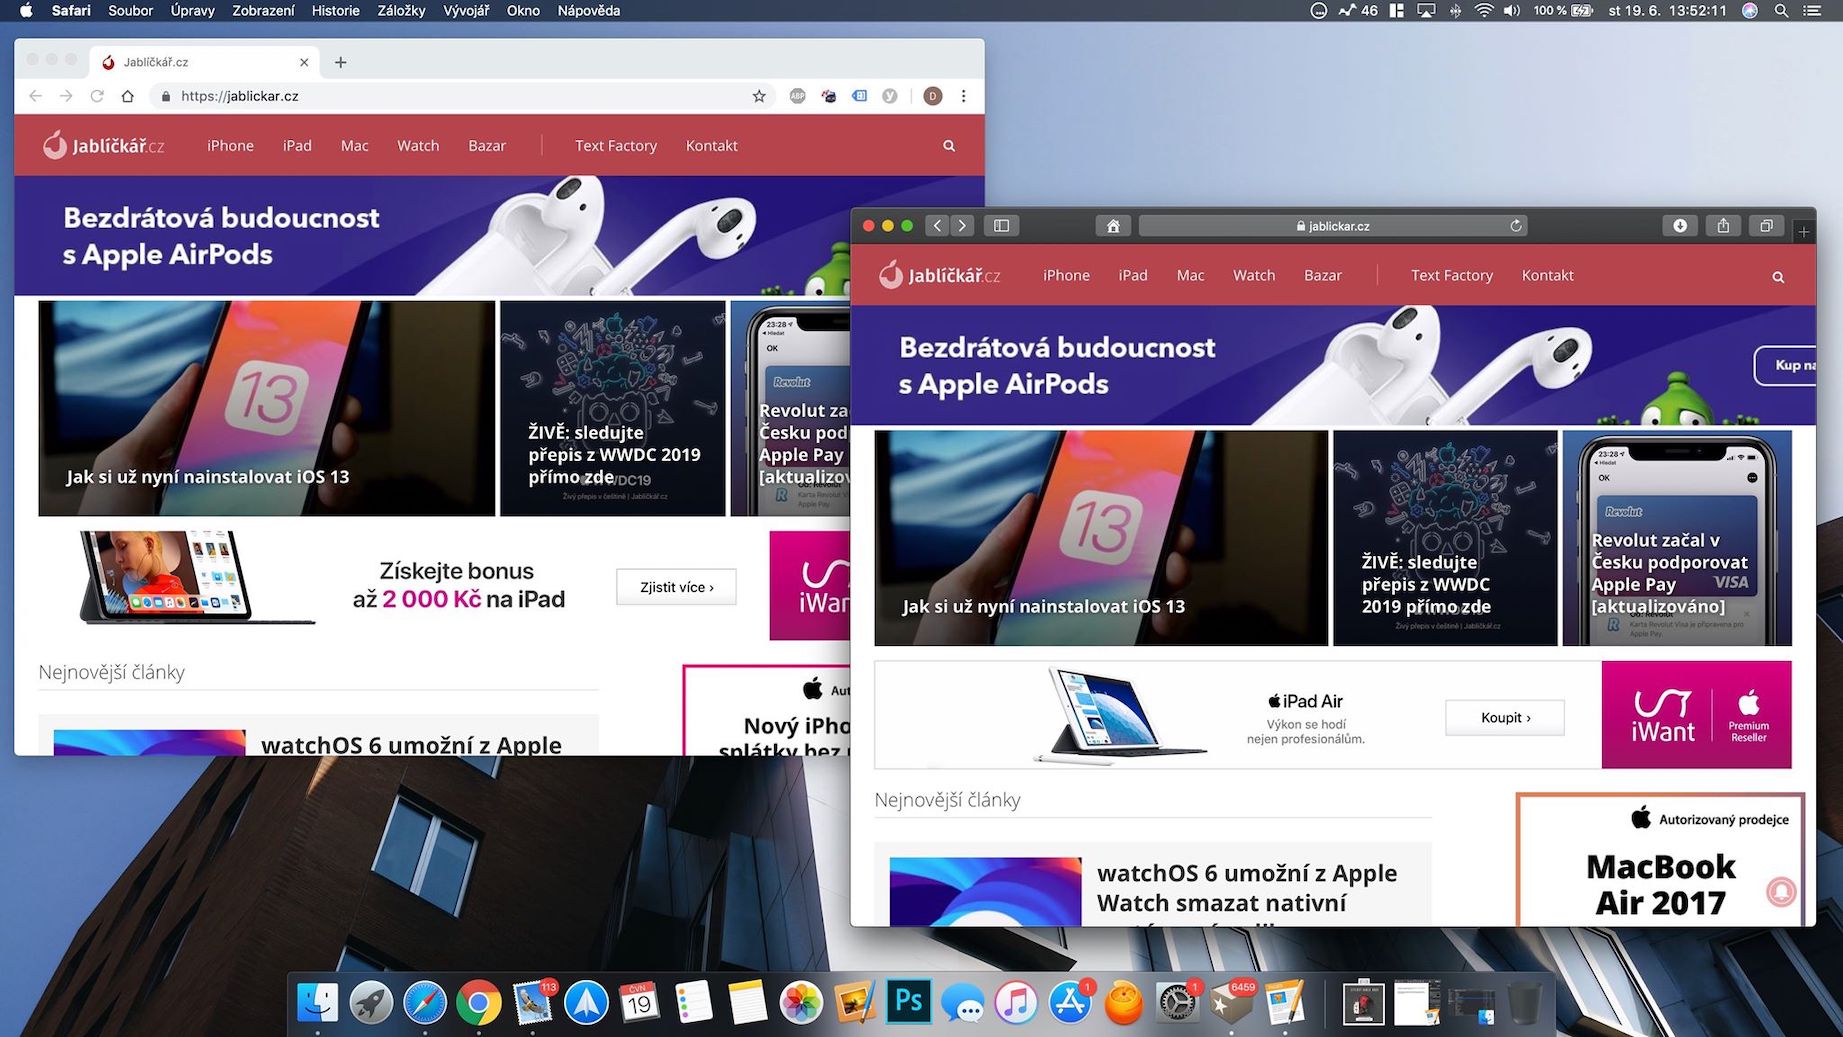
Task: Show Safari's tab overview icon
Action: (1766, 226)
